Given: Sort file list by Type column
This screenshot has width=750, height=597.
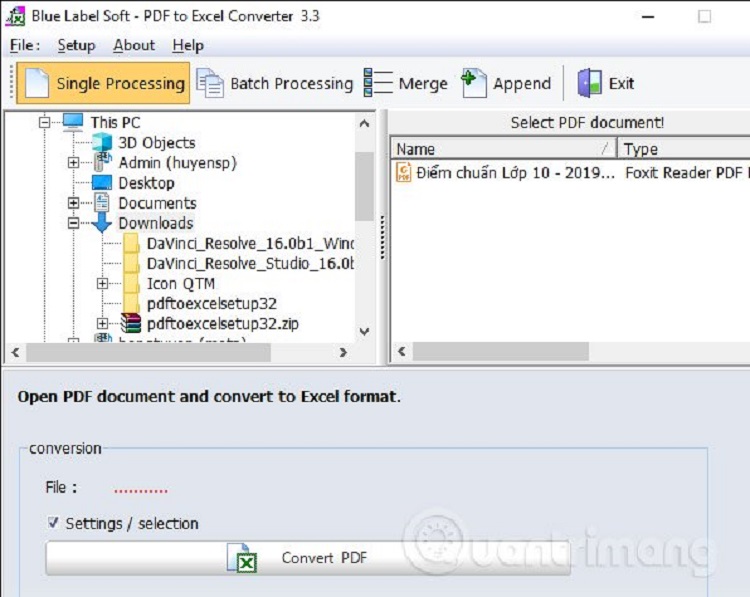Looking at the screenshot, I should point(684,149).
